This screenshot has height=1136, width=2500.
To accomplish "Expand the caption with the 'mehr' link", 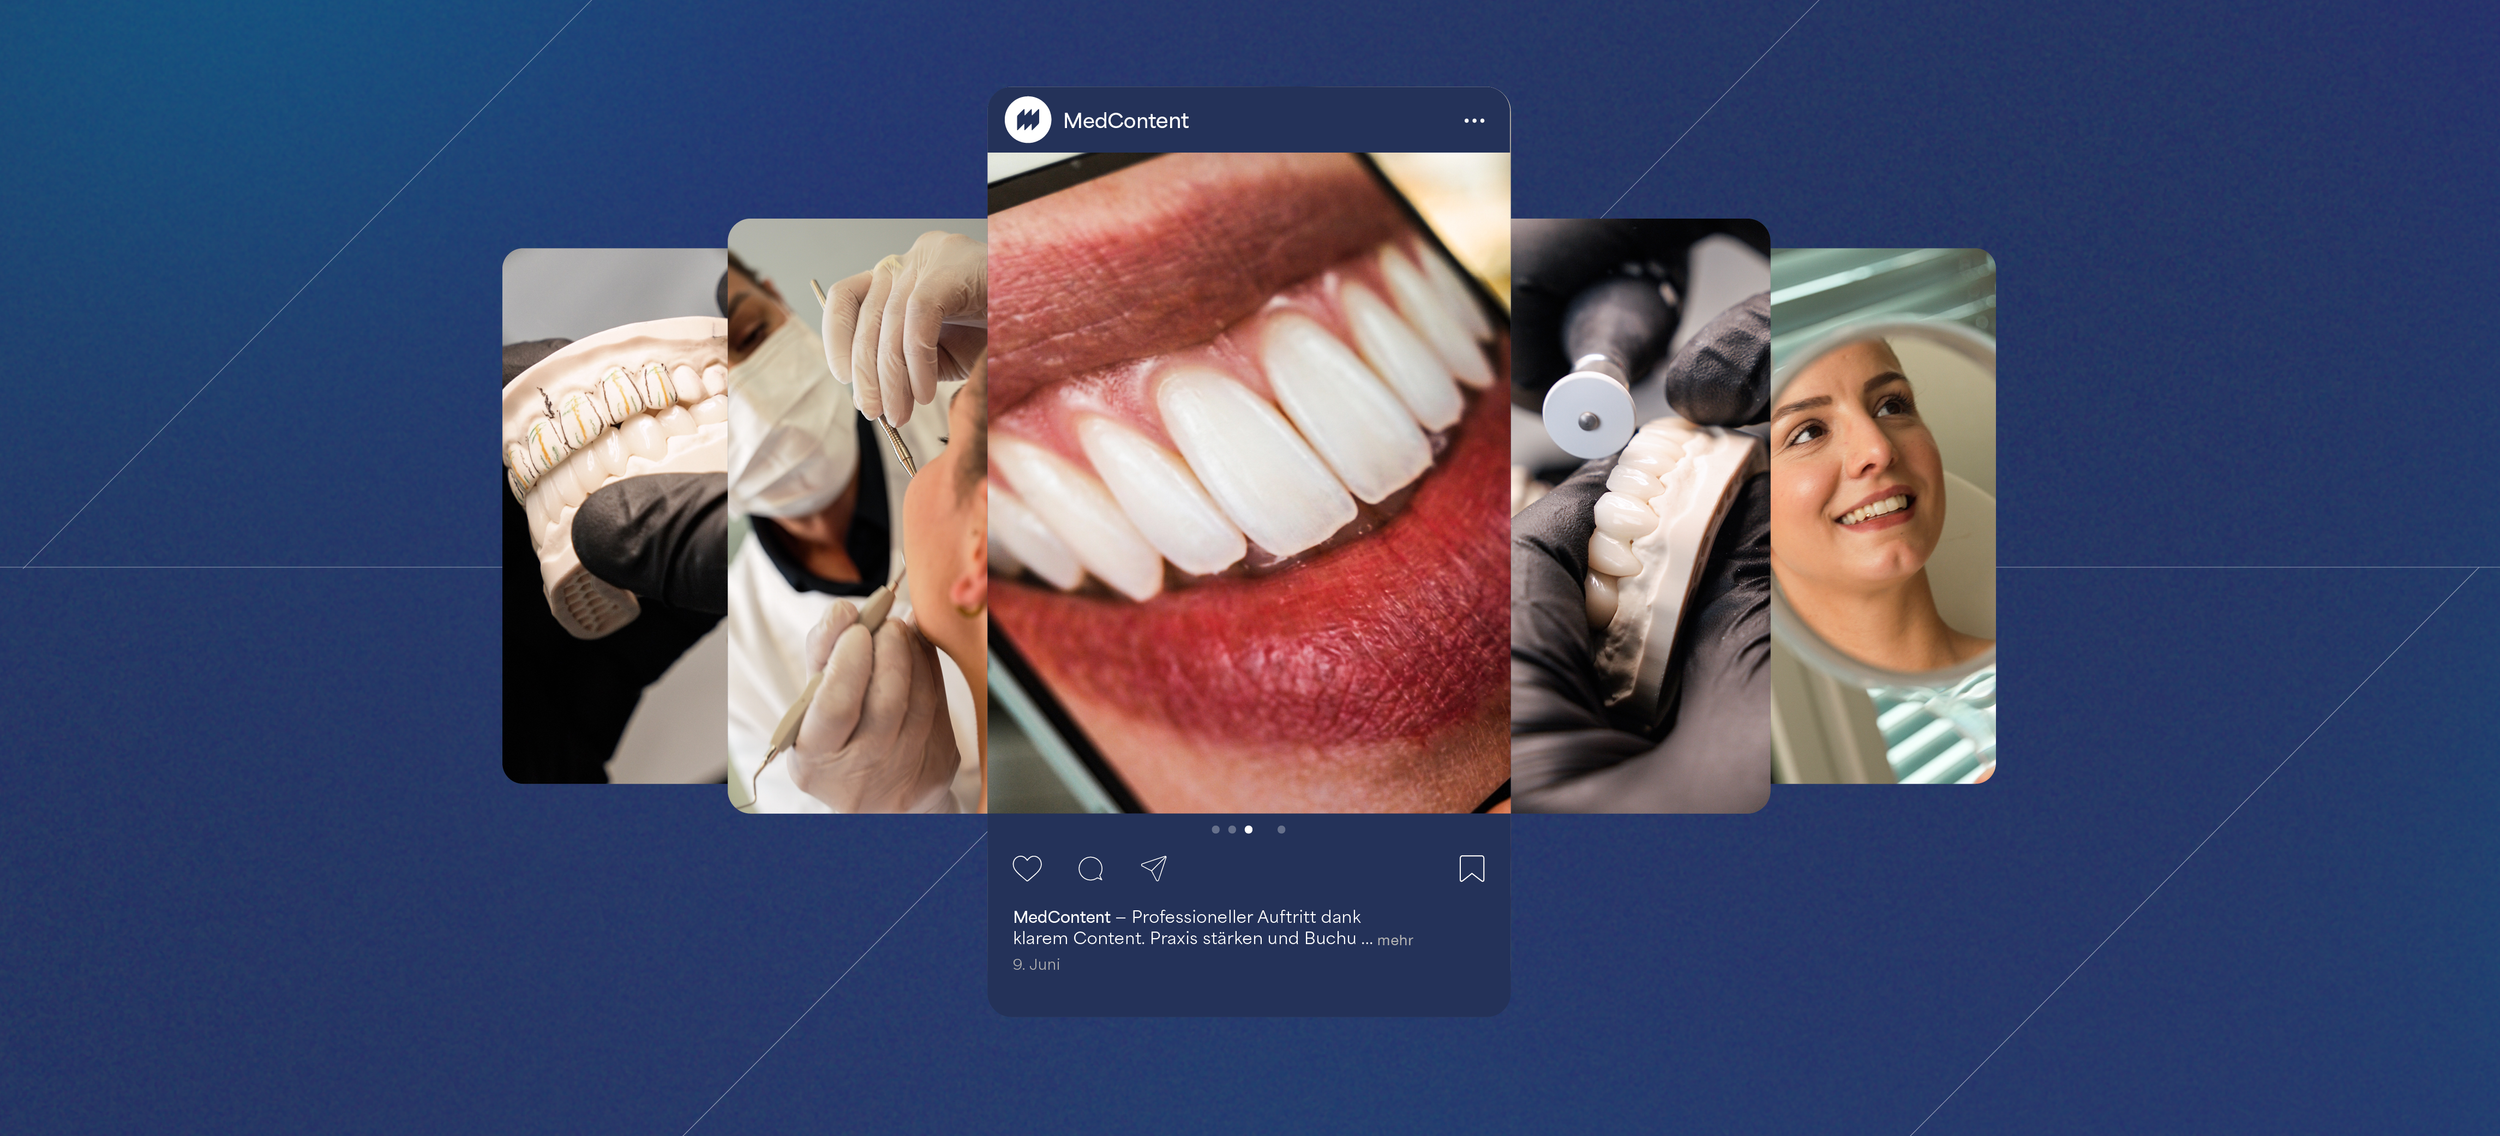I will pyautogui.click(x=1395, y=940).
